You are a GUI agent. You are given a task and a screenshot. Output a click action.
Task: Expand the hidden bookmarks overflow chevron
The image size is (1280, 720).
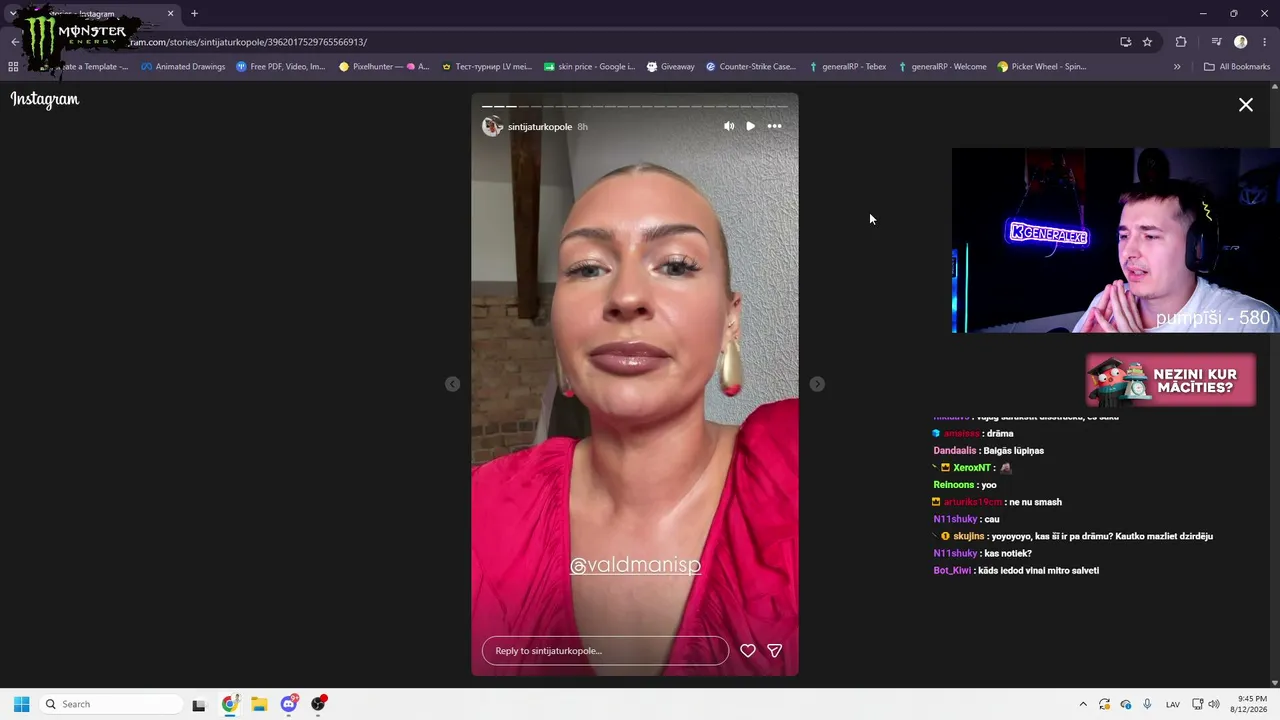pos(1177,67)
